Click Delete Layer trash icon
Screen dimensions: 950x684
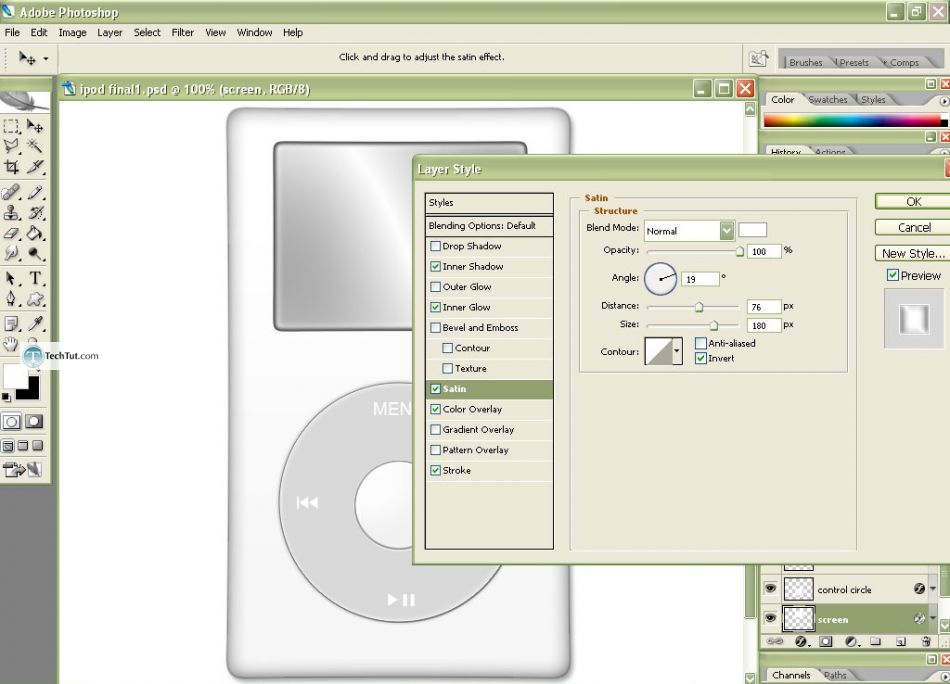[x=925, y=641]
